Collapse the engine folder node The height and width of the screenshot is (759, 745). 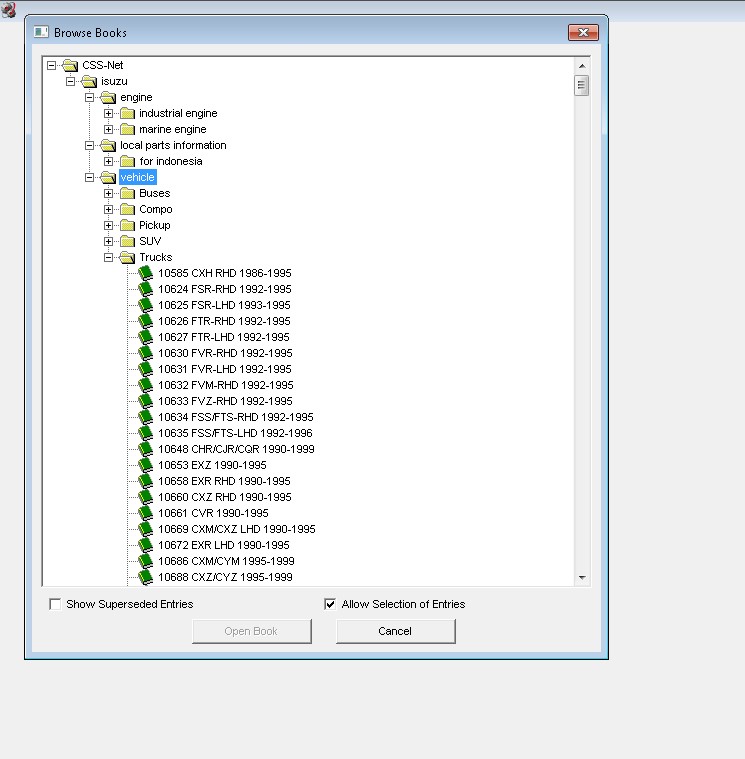(x=90, y=97)
